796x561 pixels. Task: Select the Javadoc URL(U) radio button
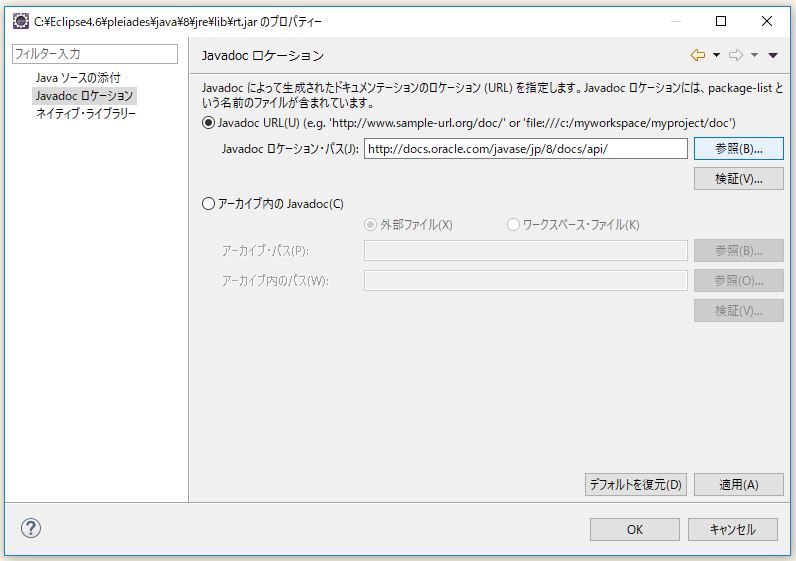coord(208,123)
